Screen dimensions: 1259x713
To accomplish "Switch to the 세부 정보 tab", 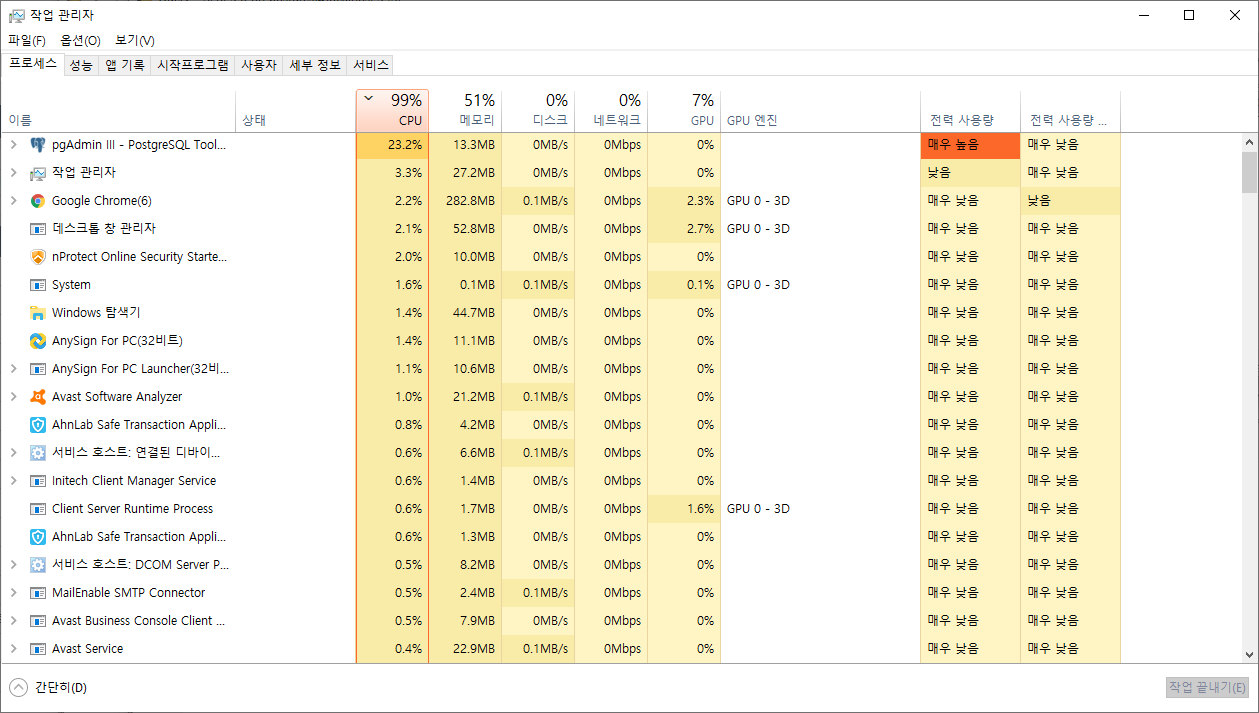I will [x=315, y=65].
